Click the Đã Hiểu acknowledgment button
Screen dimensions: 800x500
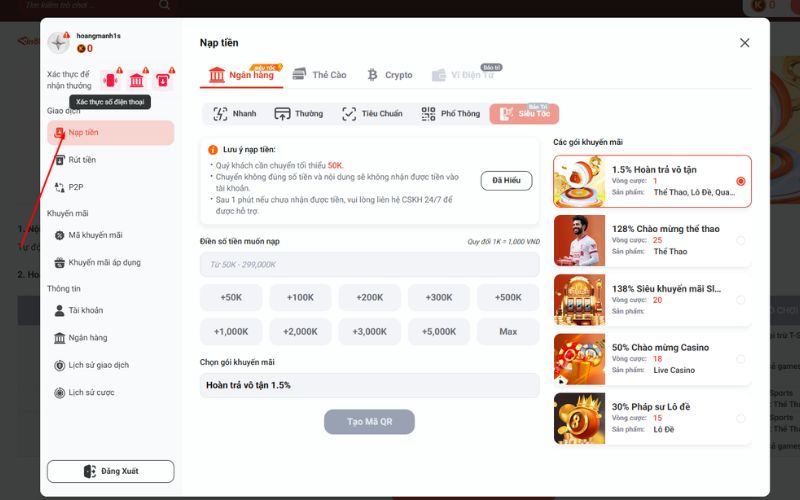[x=506, y=181]
